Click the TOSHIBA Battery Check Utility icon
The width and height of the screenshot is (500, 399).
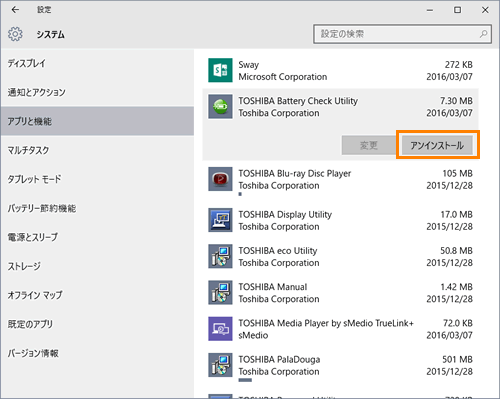[220, 106]
